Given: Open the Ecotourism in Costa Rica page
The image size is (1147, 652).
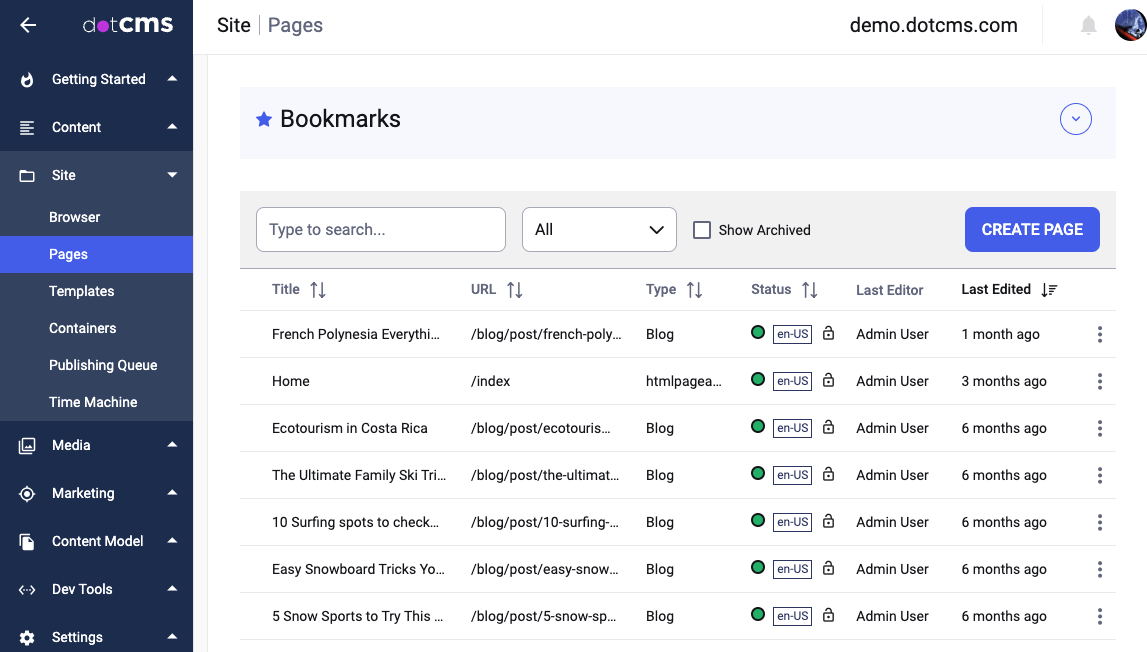Looking at the screenshot, I should coord(350,428).
